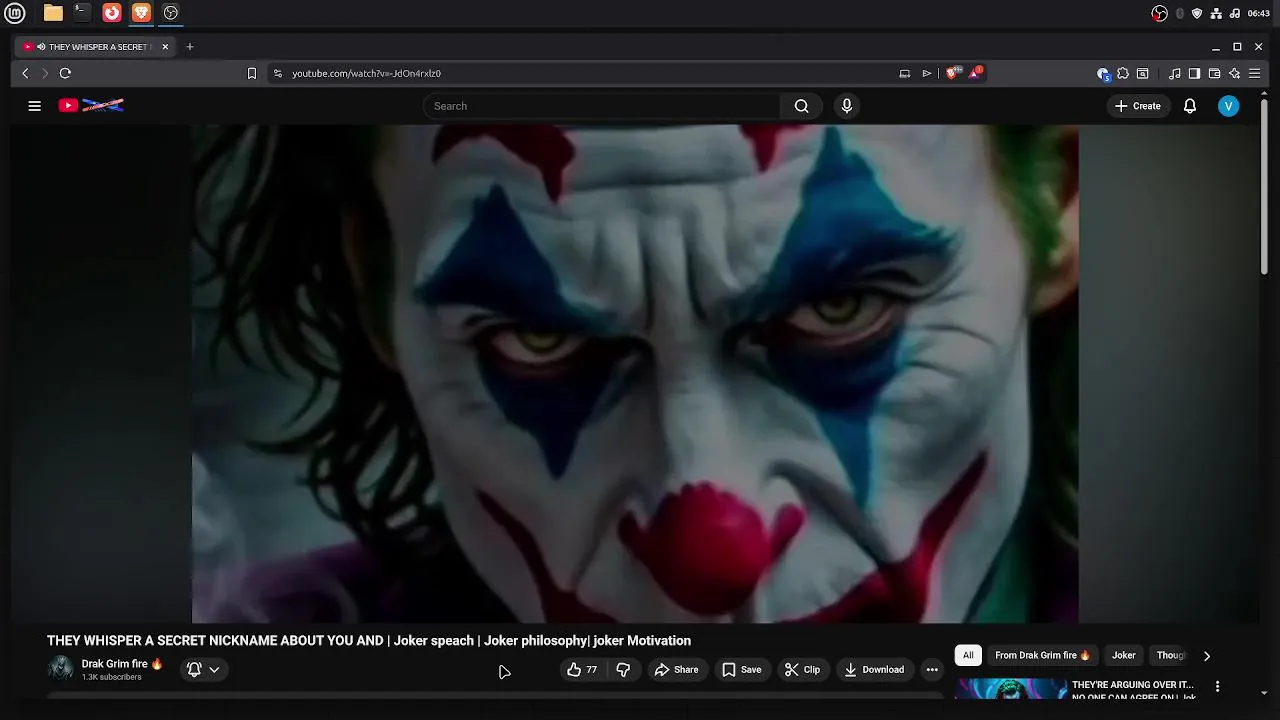This screenshot has width=1280, height=720.
Task: Open the browser main hamburger menu
Action: [x=1254, y=73]
